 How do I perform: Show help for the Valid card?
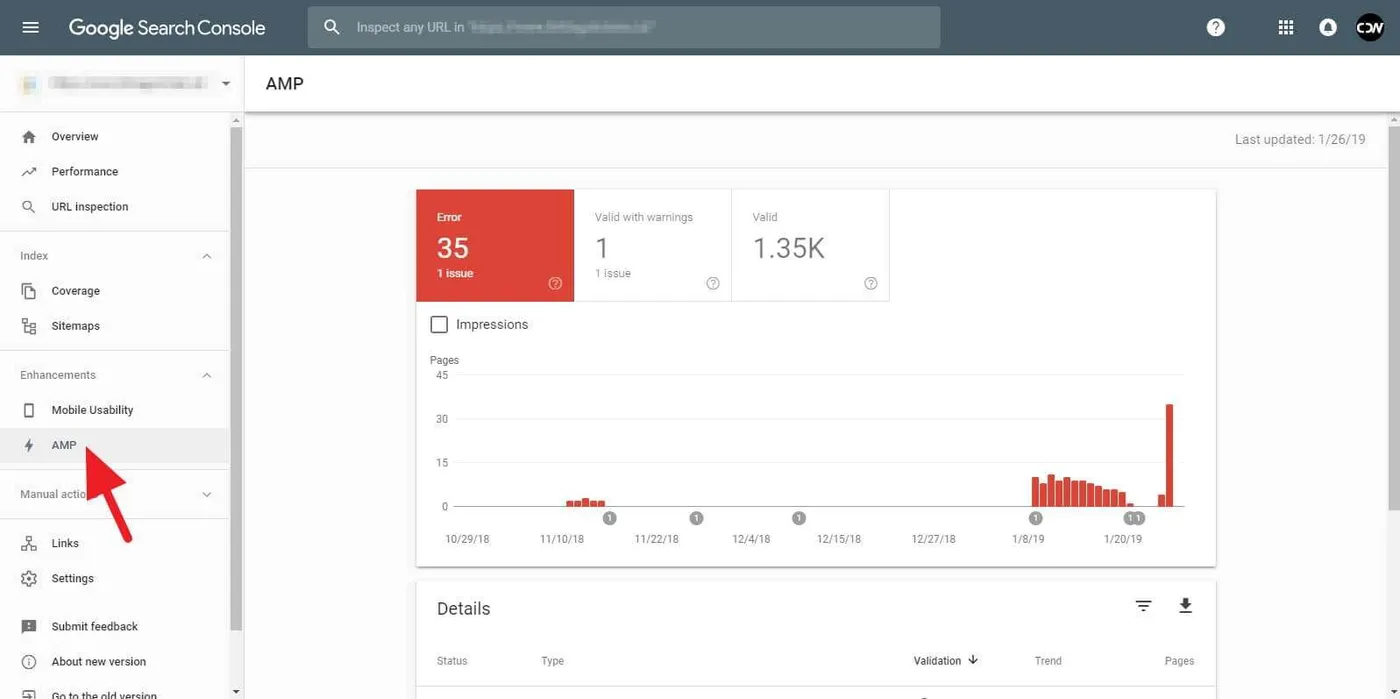point(871,283)
